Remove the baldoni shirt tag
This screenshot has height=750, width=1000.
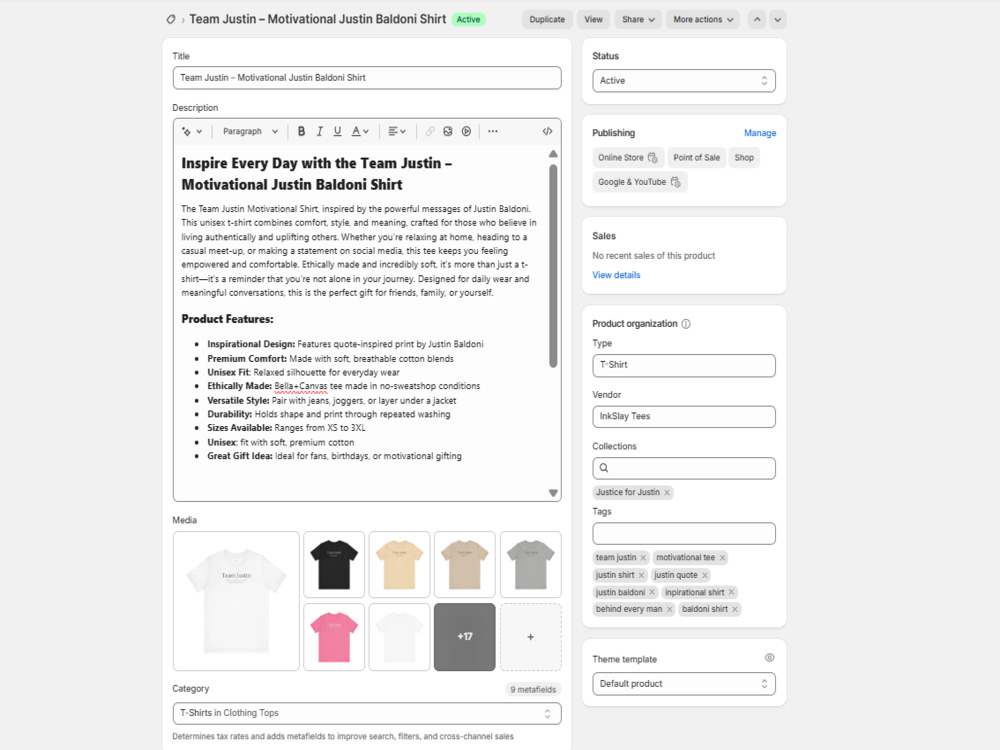735,610
